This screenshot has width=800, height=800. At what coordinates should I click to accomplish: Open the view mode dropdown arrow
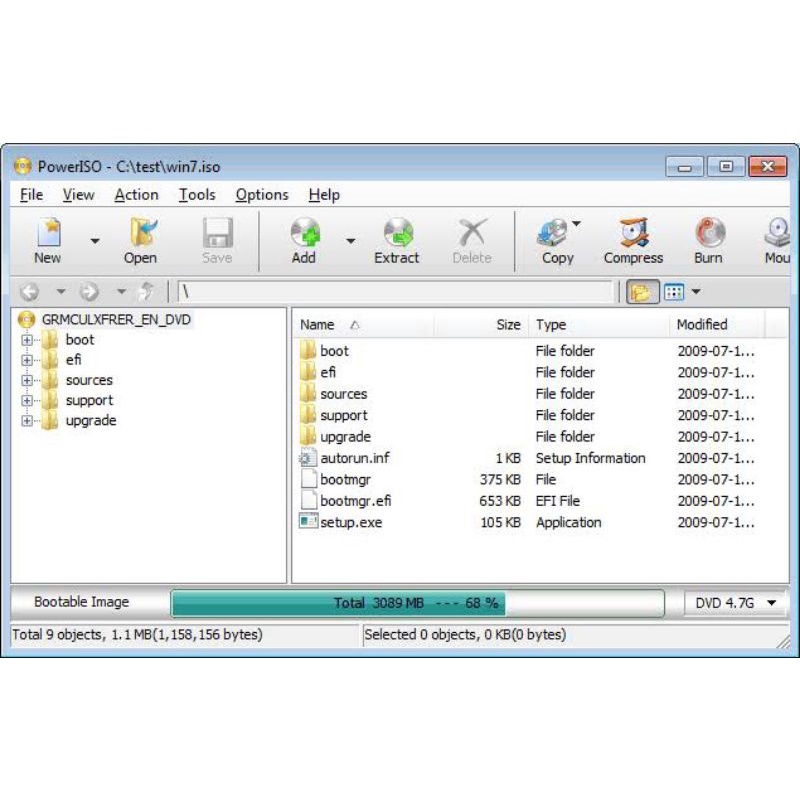(696, 292)
